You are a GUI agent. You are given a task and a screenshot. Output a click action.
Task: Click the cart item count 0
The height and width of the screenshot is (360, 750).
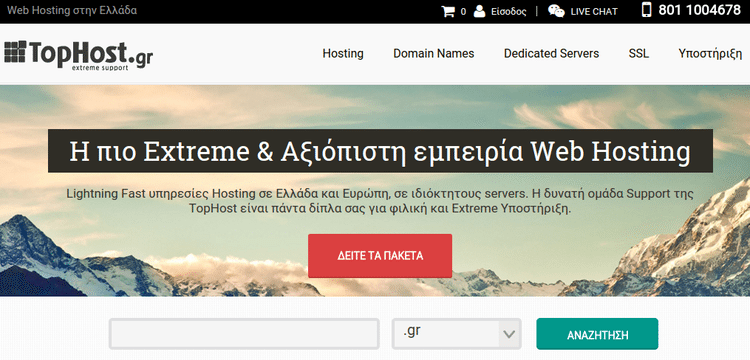463,12
